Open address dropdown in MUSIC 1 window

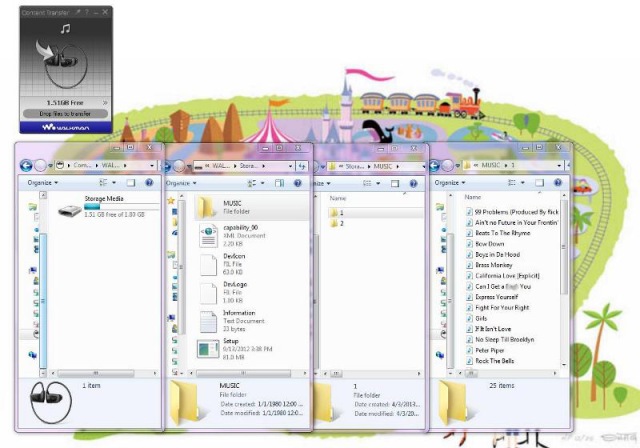tap(559, 165)
